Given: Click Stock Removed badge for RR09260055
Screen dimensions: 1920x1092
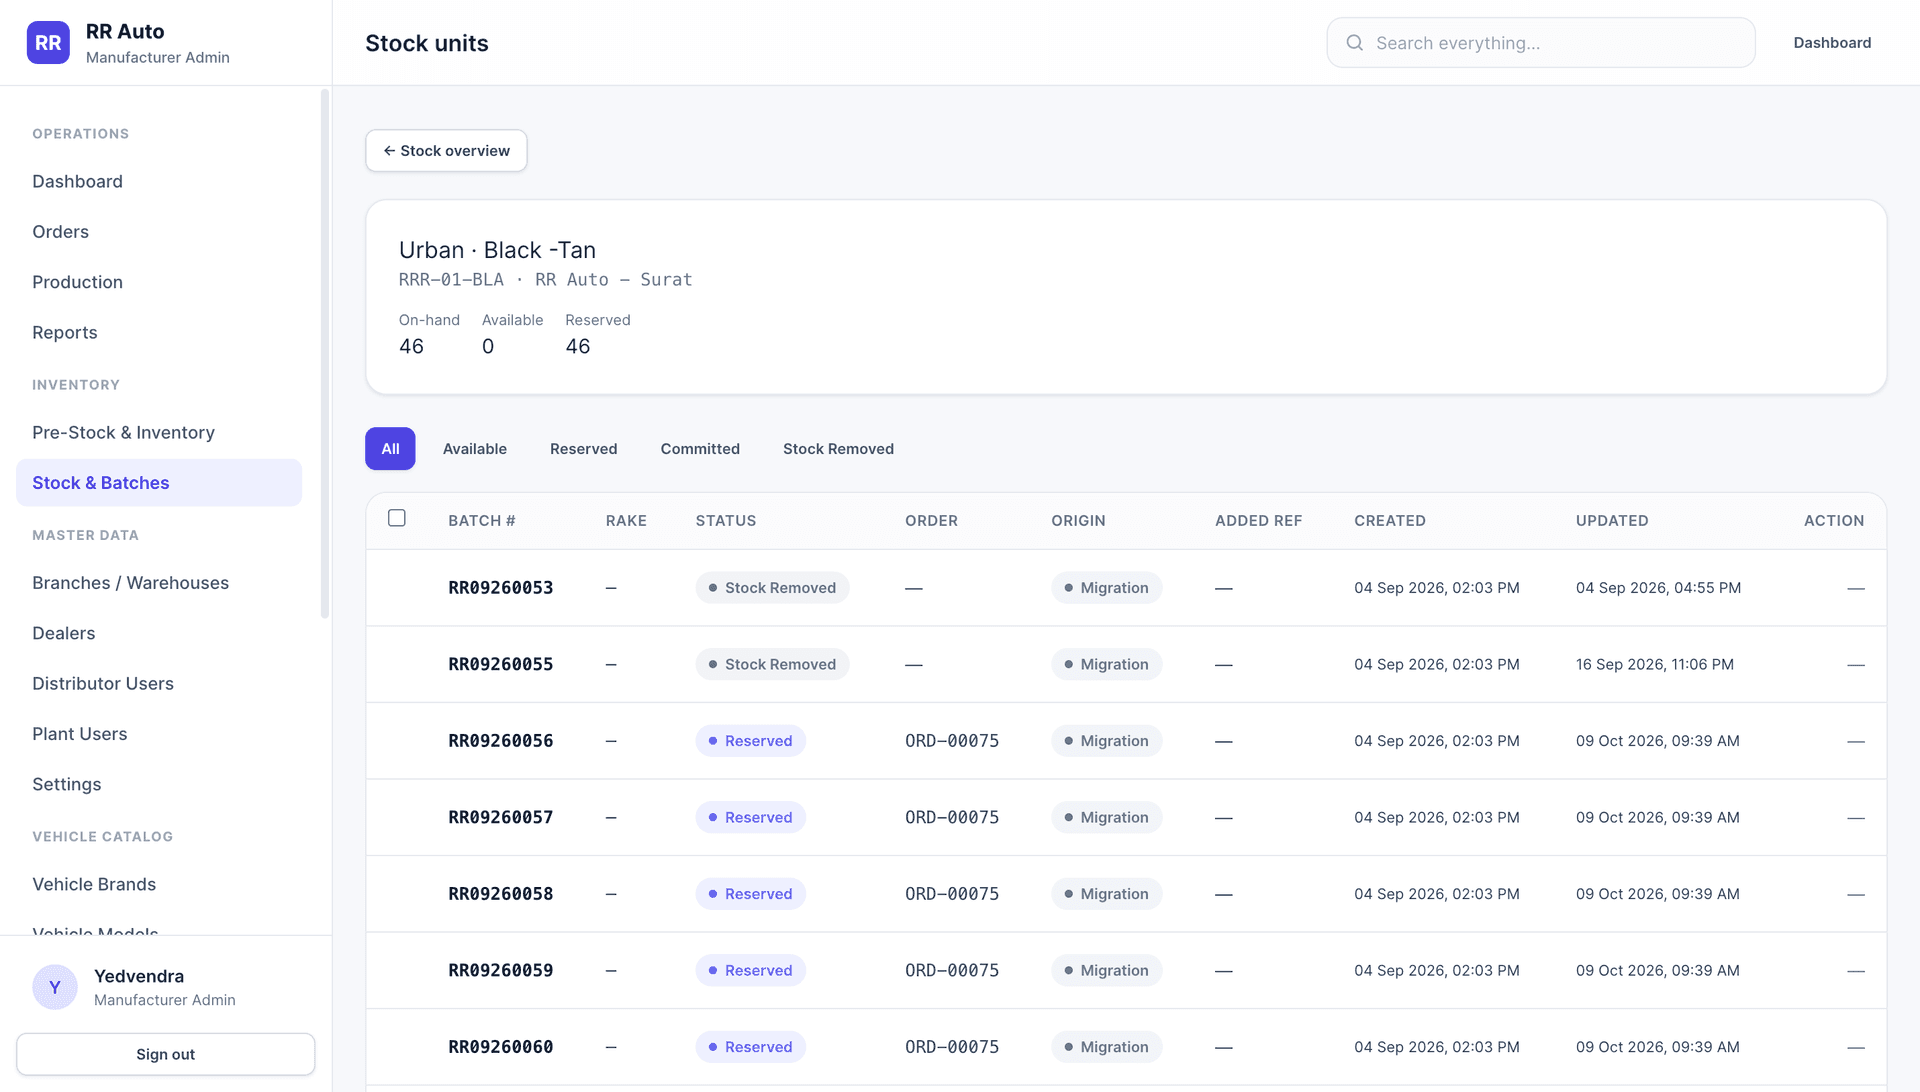Looking at the screenshot, I should click(772, 664).
